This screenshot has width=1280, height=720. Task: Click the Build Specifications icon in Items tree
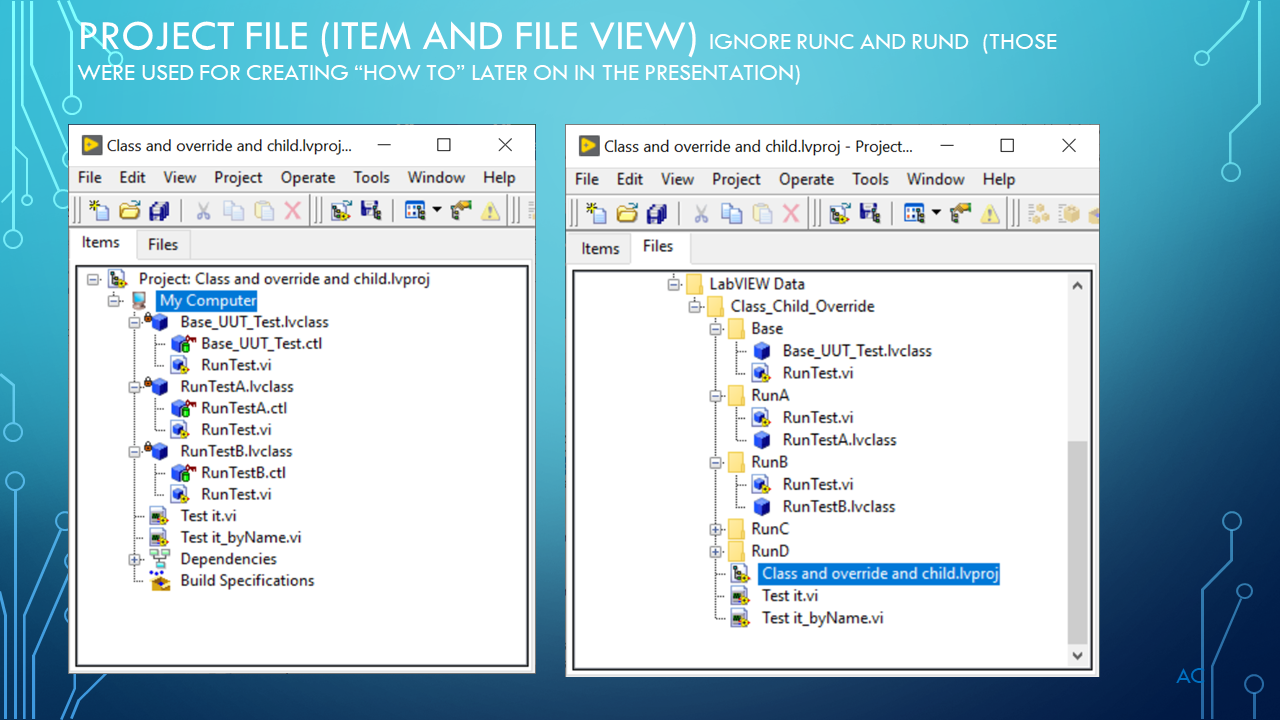160,580
